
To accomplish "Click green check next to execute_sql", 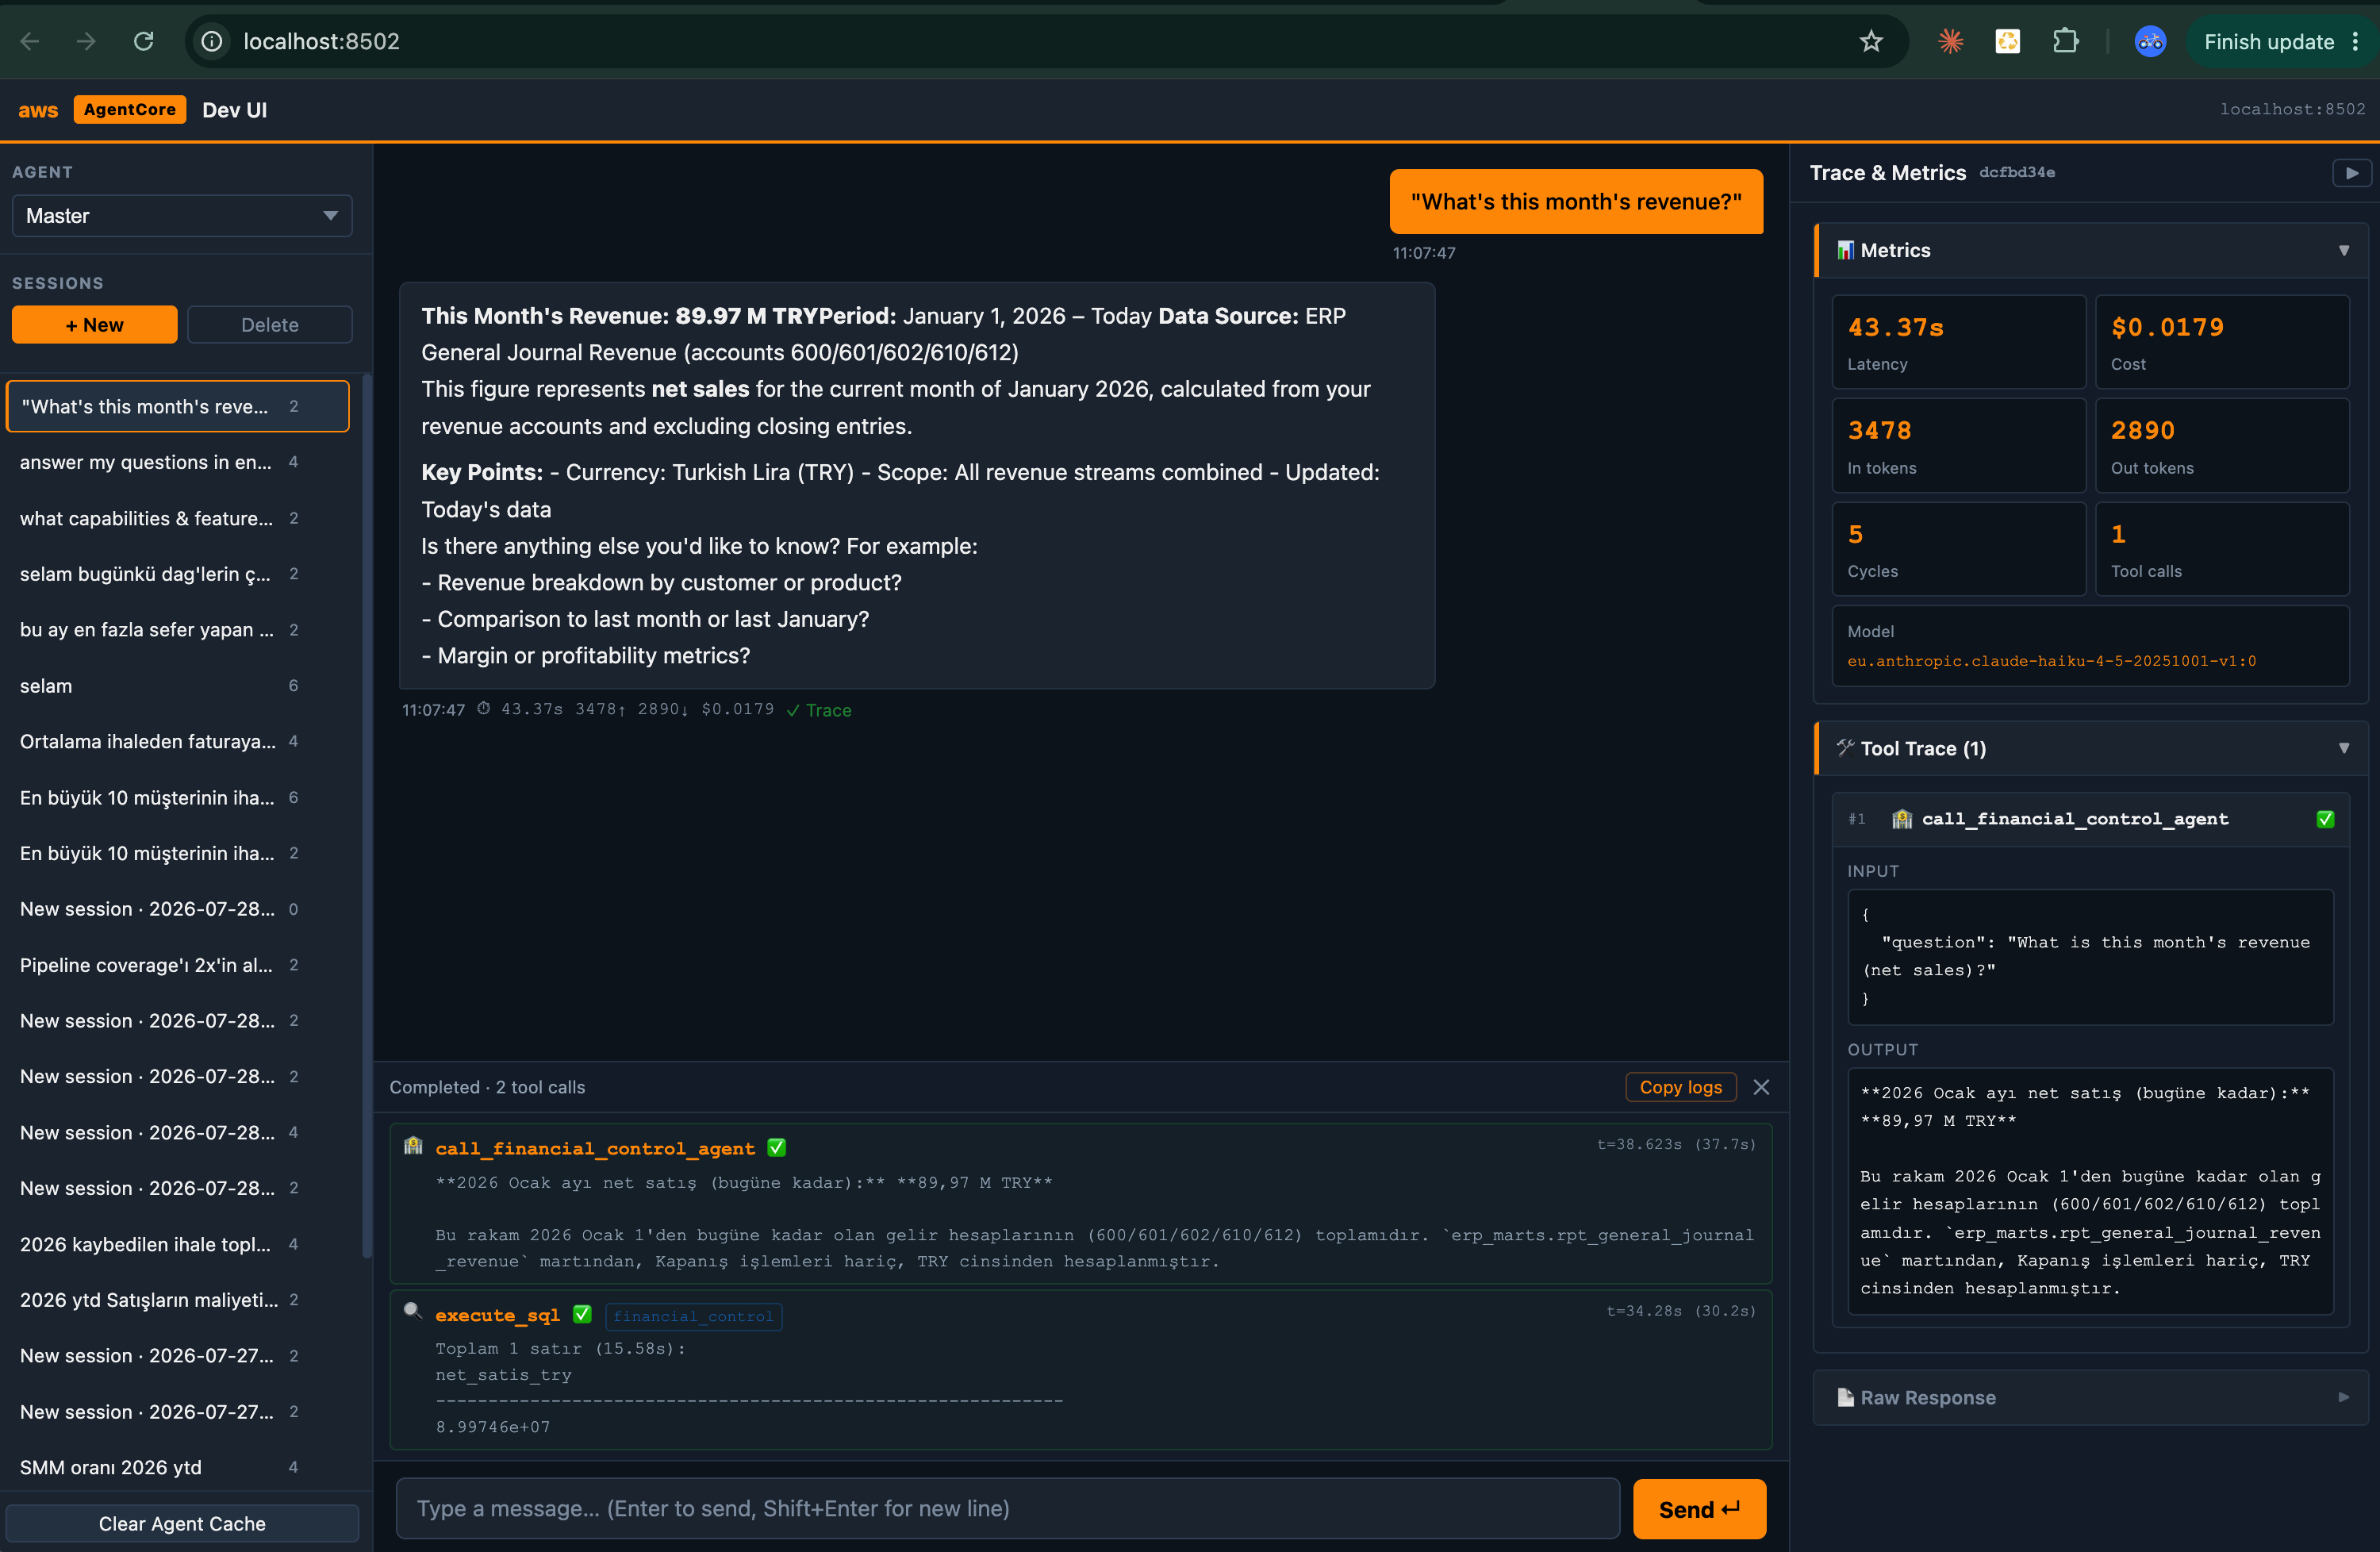I will coord(582,1314).
